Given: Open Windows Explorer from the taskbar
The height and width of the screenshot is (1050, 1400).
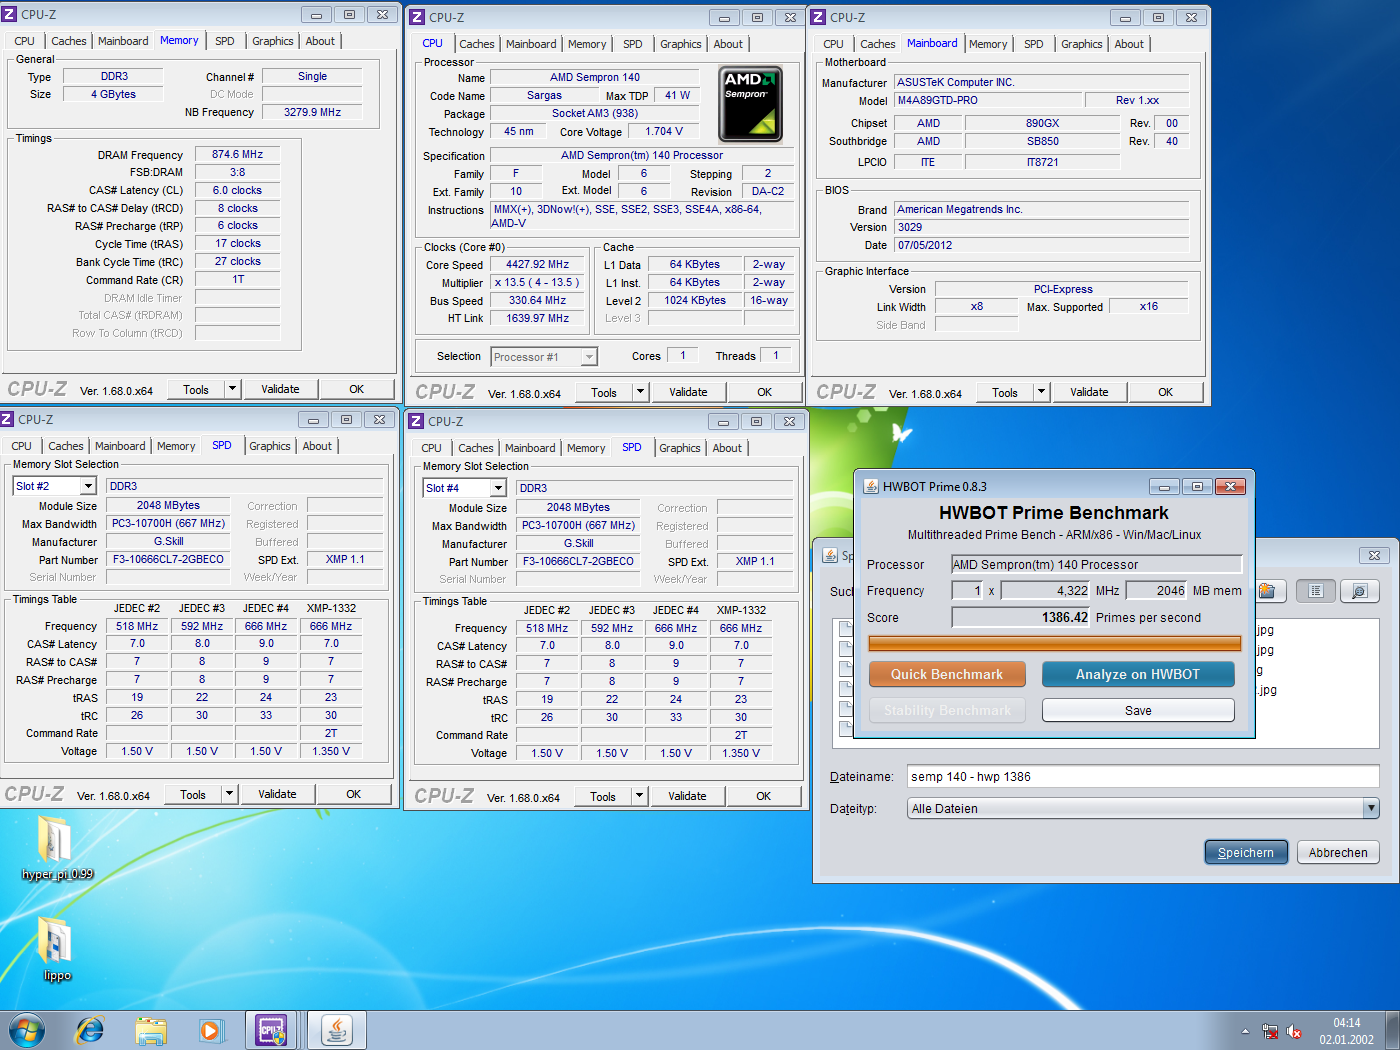Looking at the screenshot, I should click(151, 1030).
